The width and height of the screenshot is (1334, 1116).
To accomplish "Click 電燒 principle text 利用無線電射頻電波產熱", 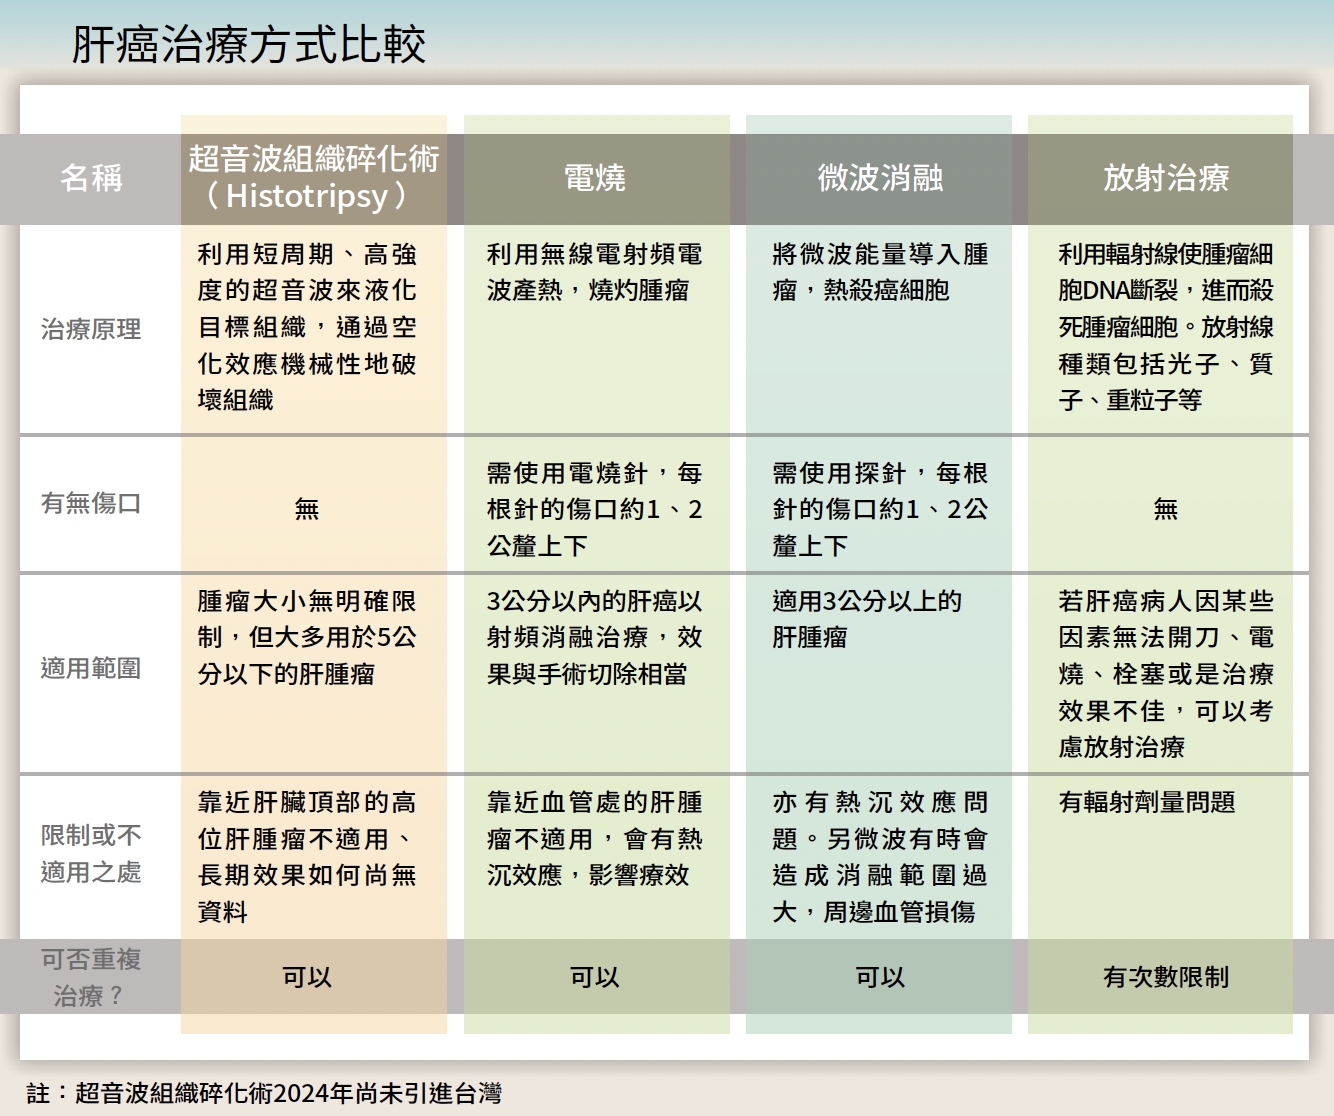I will click(x=595, y=272).
